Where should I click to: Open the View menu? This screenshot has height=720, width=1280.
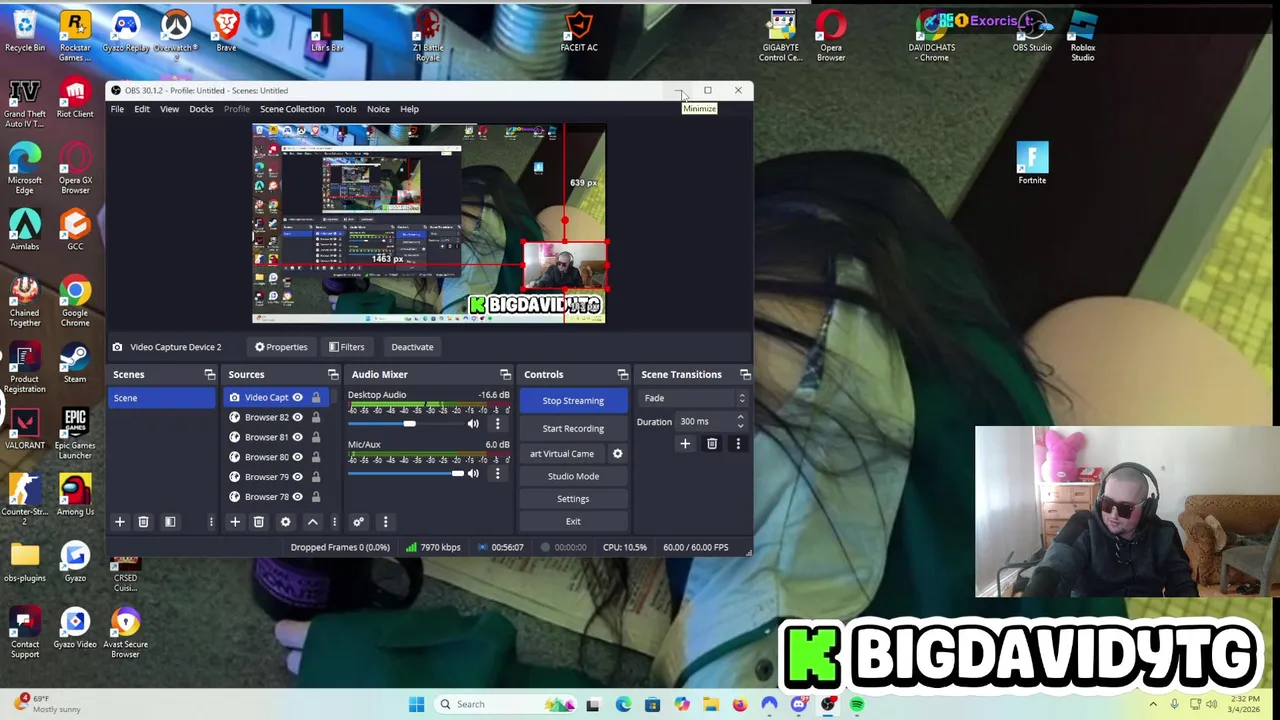click(169, 109)
